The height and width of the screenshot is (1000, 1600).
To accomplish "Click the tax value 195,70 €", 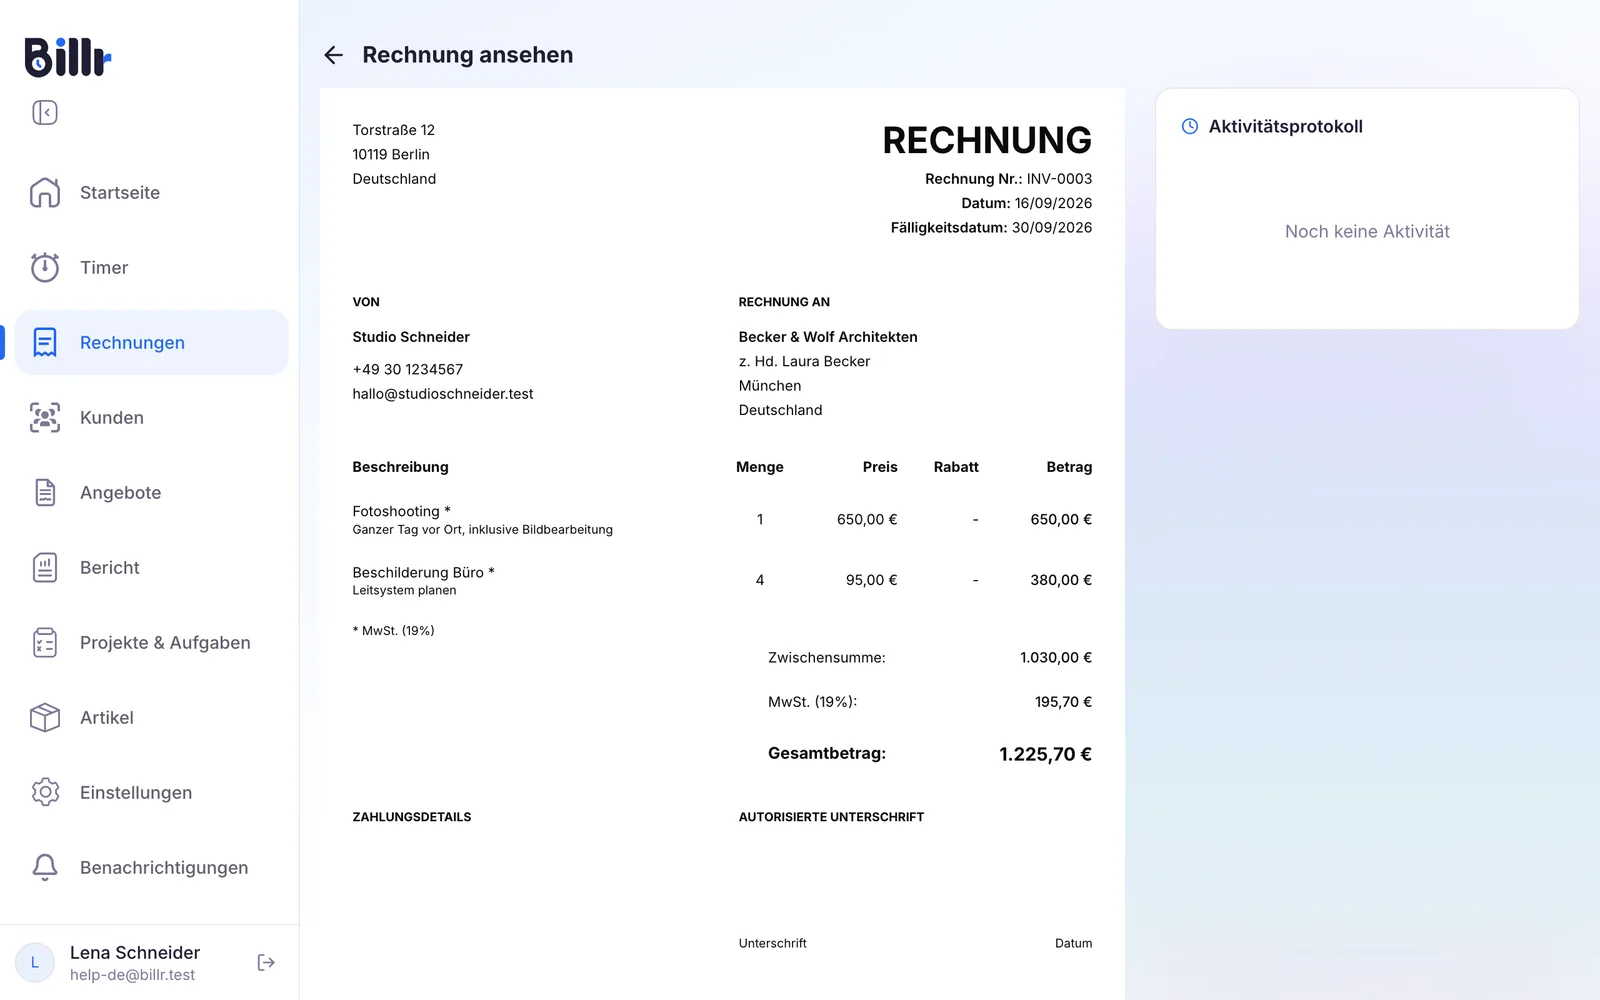I will coord(1063,702).
